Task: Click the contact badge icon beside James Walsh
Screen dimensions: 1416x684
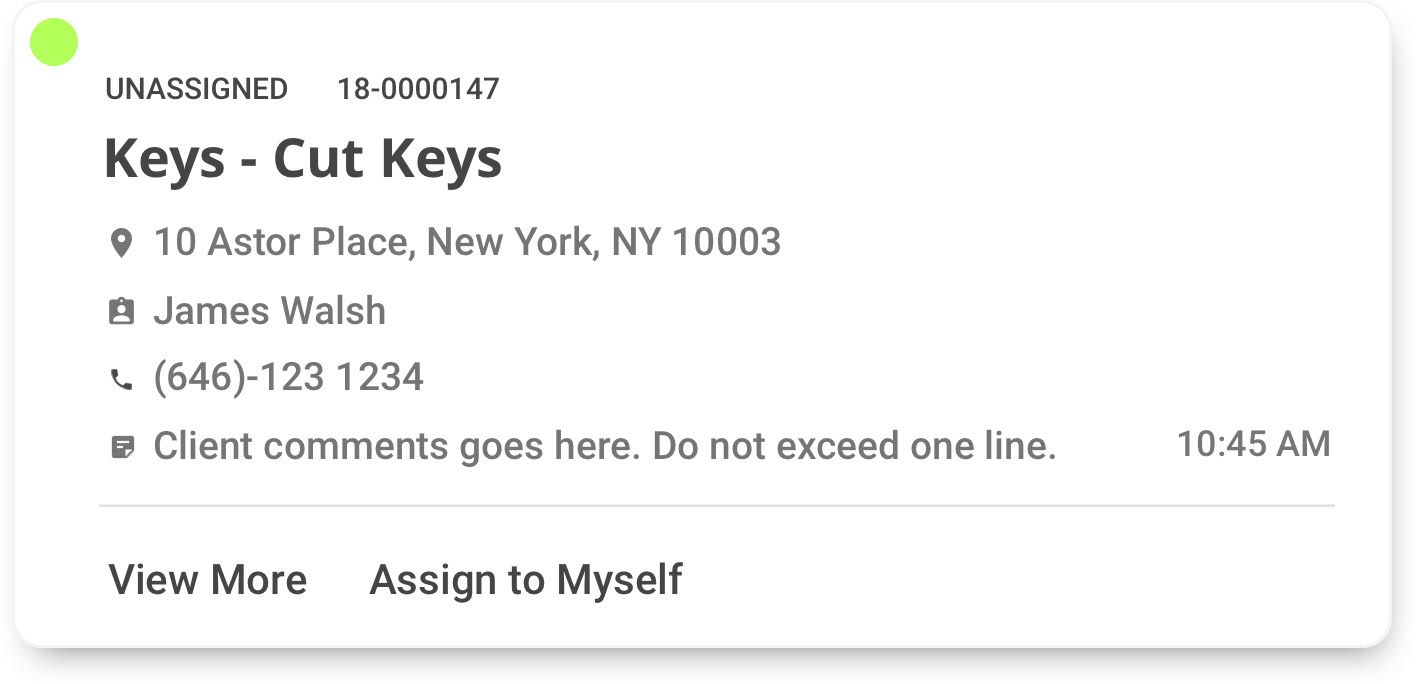Action: (121, 312)
